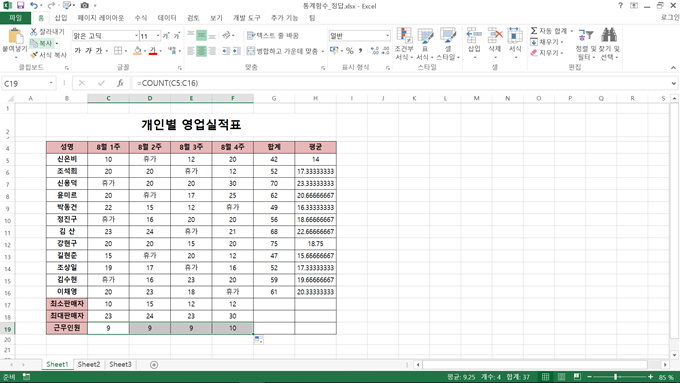Redo the last undone action
This screenshot has width=680, height=383.
pos(51,6)
